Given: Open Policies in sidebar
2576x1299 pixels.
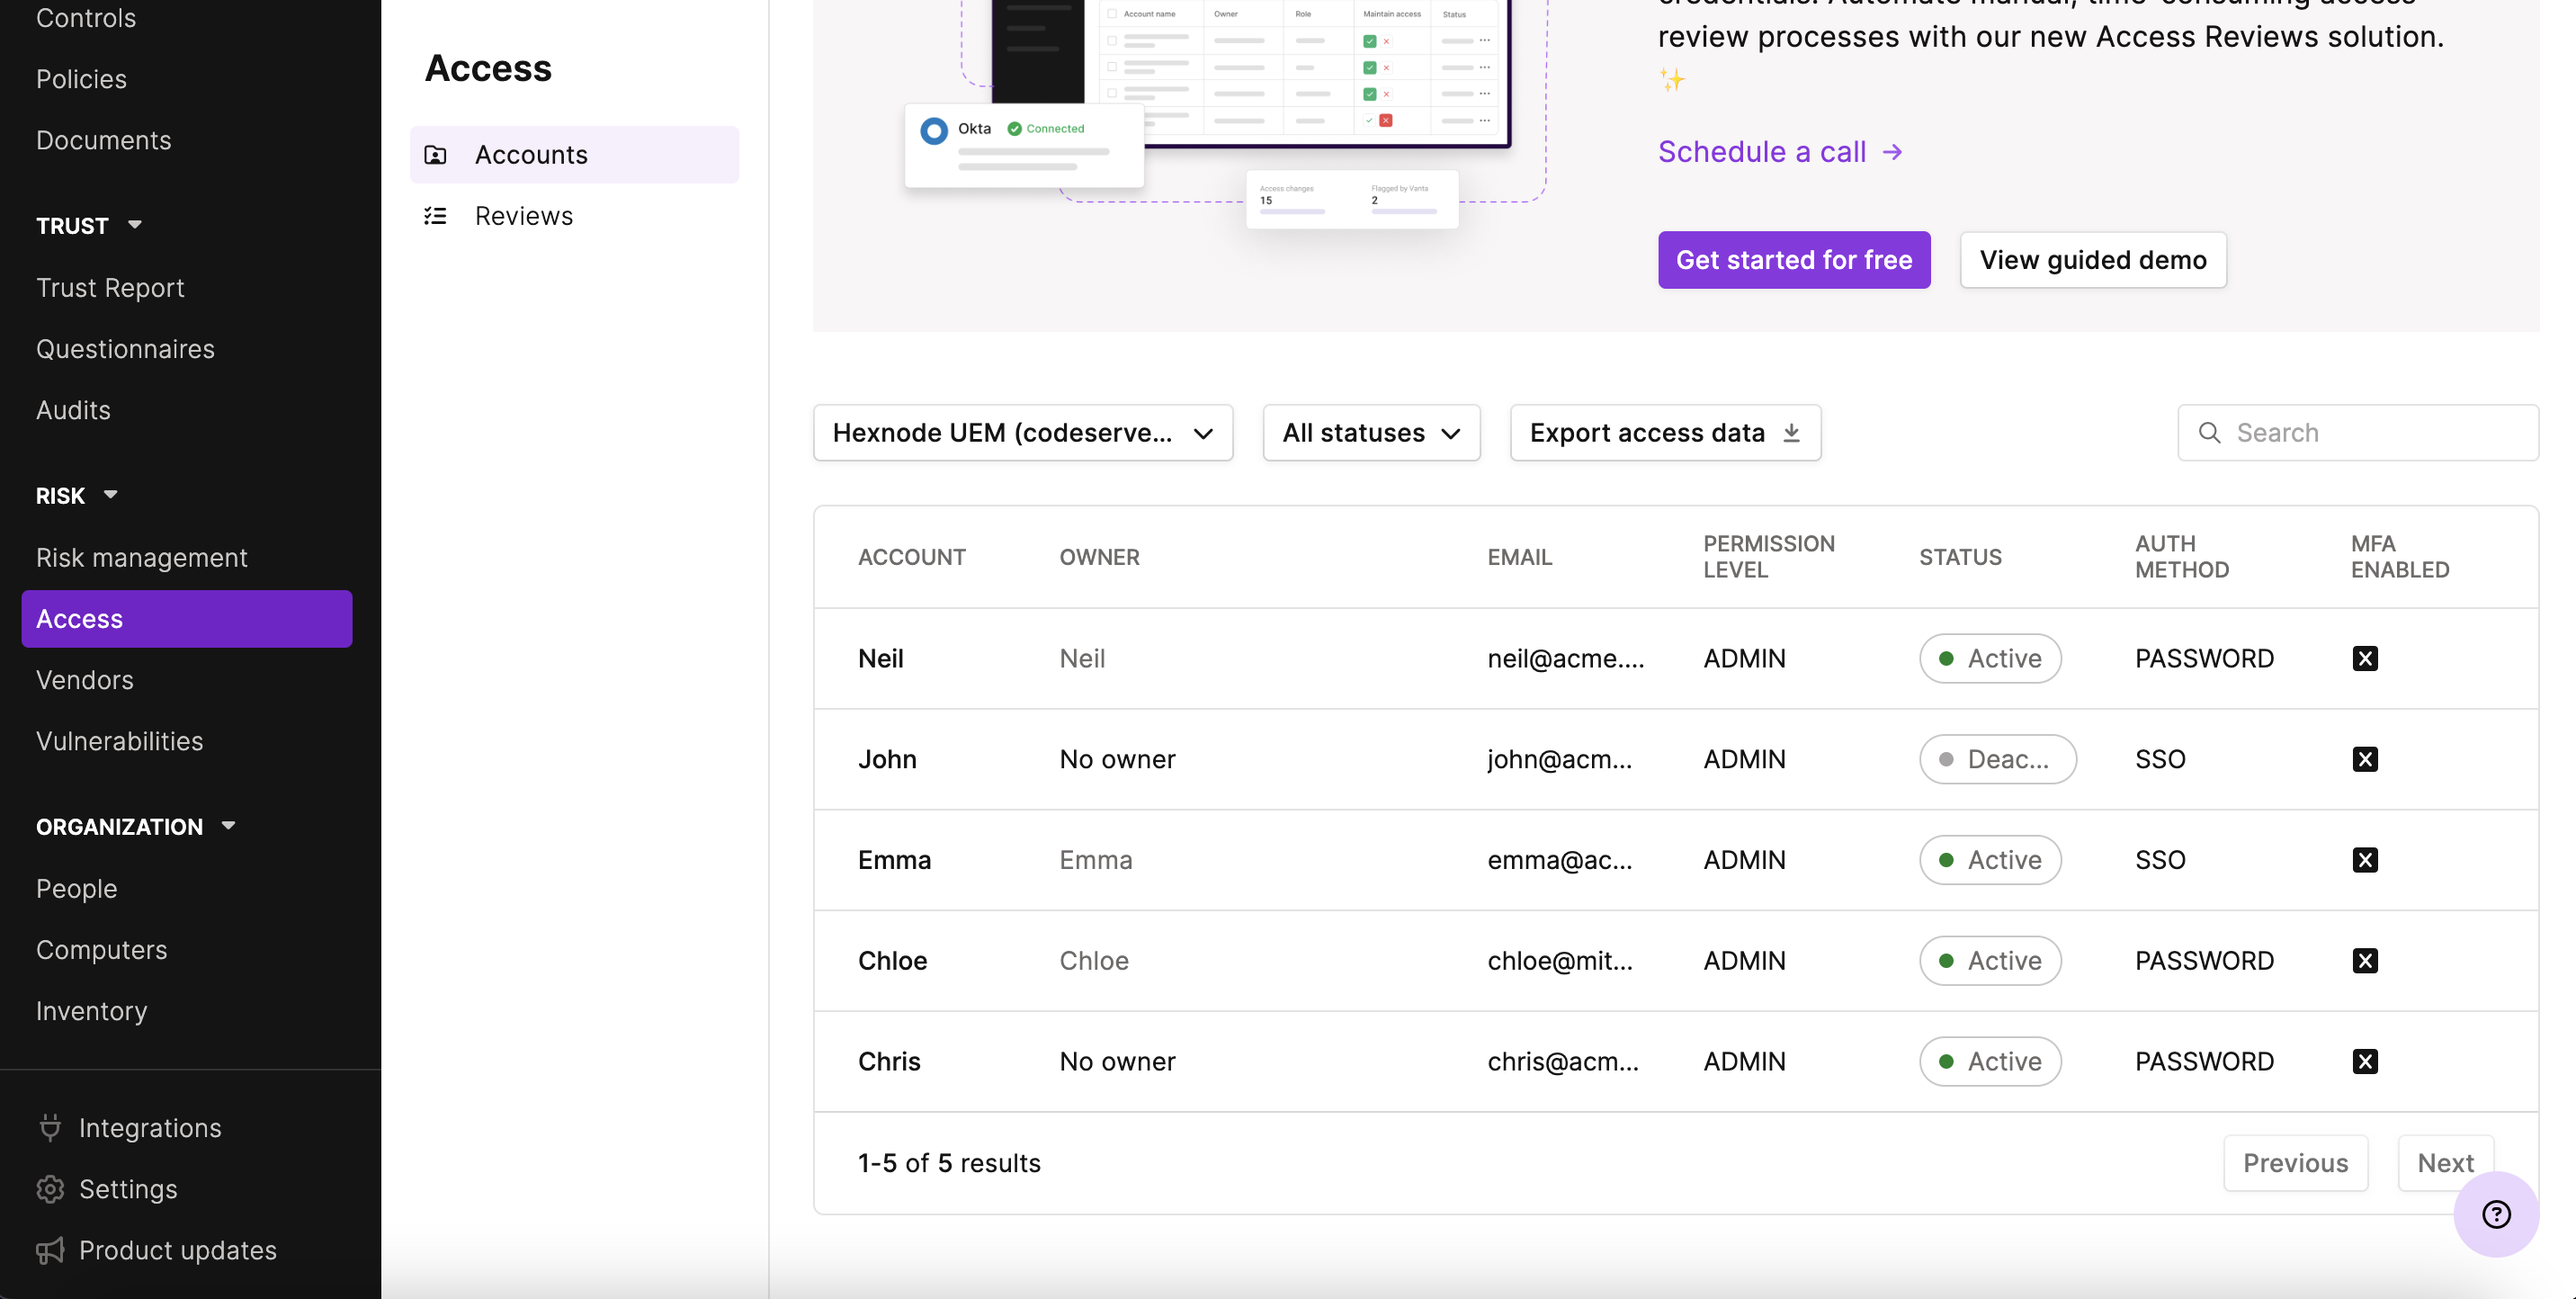Looking at the screenshot, I should (x=81, y=79).
